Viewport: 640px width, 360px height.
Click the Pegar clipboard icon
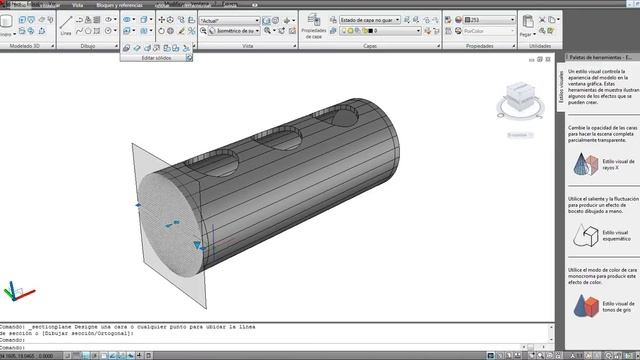click(528, 22)
